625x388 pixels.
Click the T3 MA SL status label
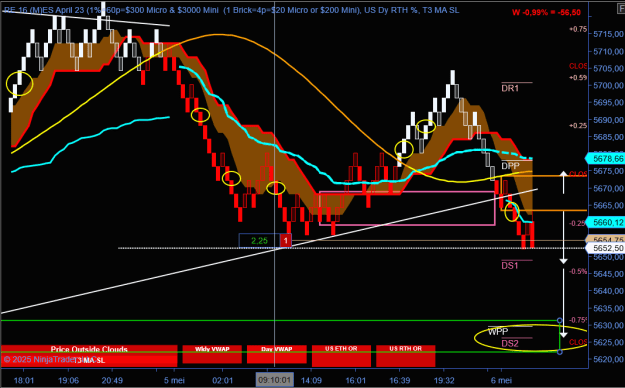[89, 360]
